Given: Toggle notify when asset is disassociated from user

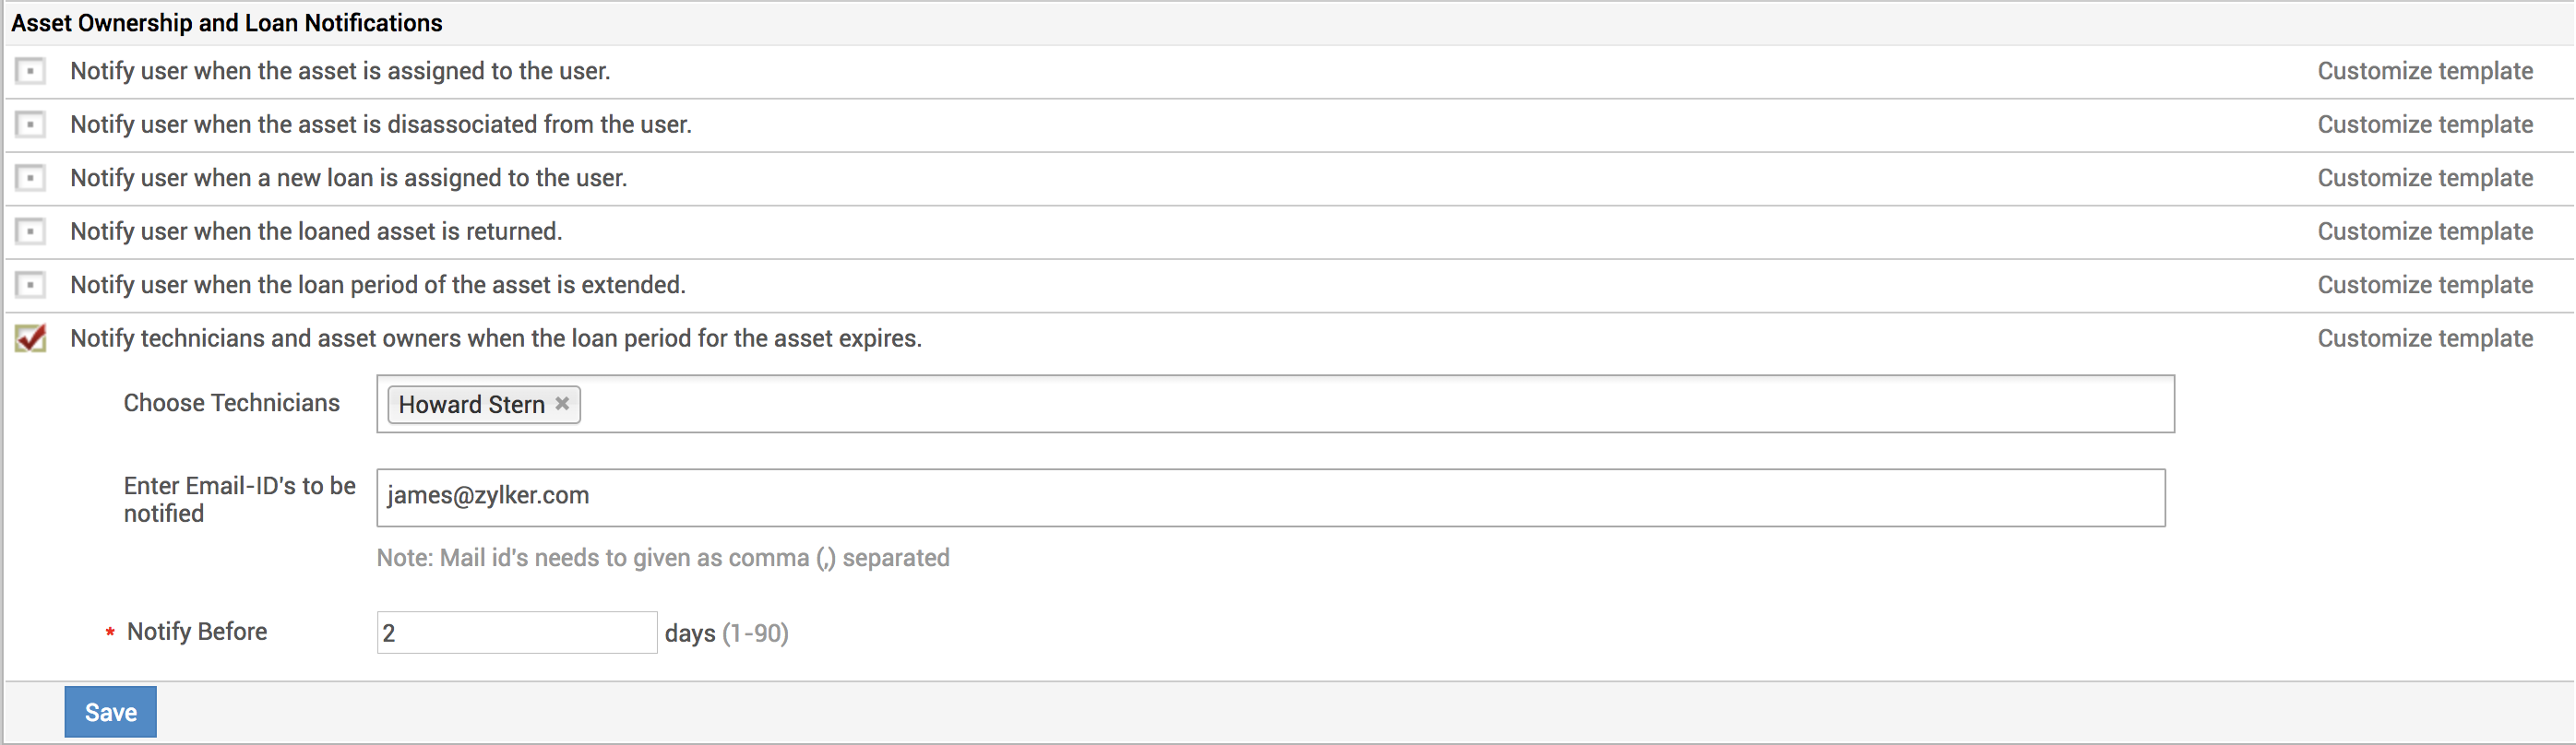Looking at the screenshot, I should 31,125.
